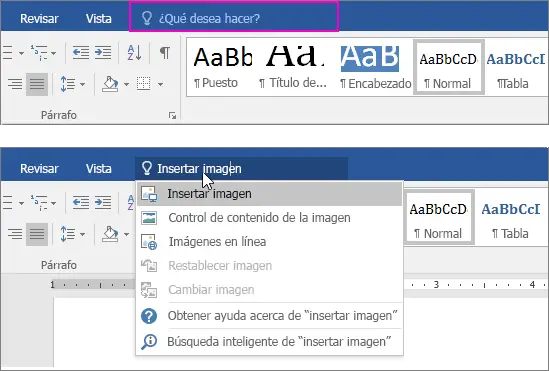
Task: Increase indent in the upper ribbon
Action: pos(103,53)
